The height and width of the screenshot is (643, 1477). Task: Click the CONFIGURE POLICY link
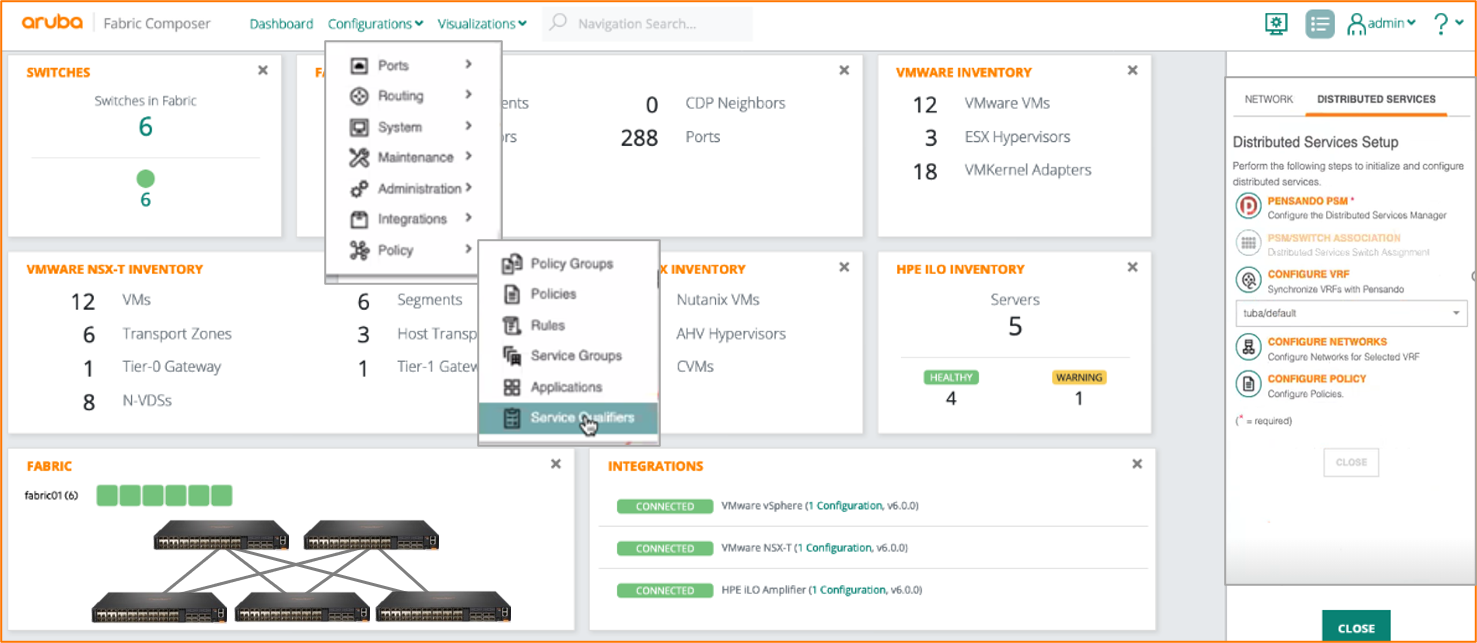(x=1317, y=379)
